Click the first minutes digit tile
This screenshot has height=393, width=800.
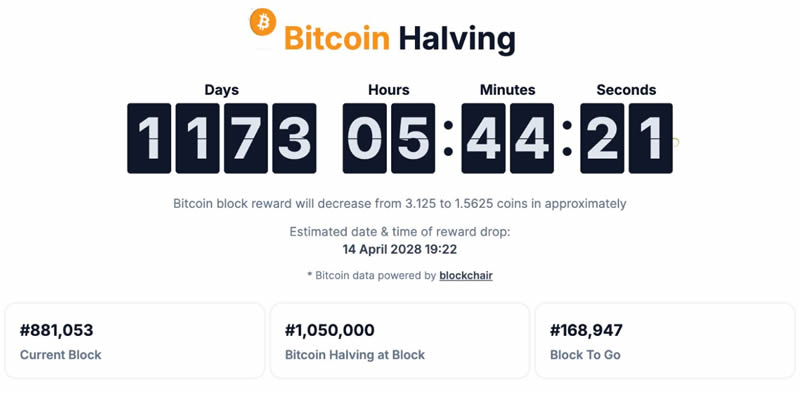point(483,138)
